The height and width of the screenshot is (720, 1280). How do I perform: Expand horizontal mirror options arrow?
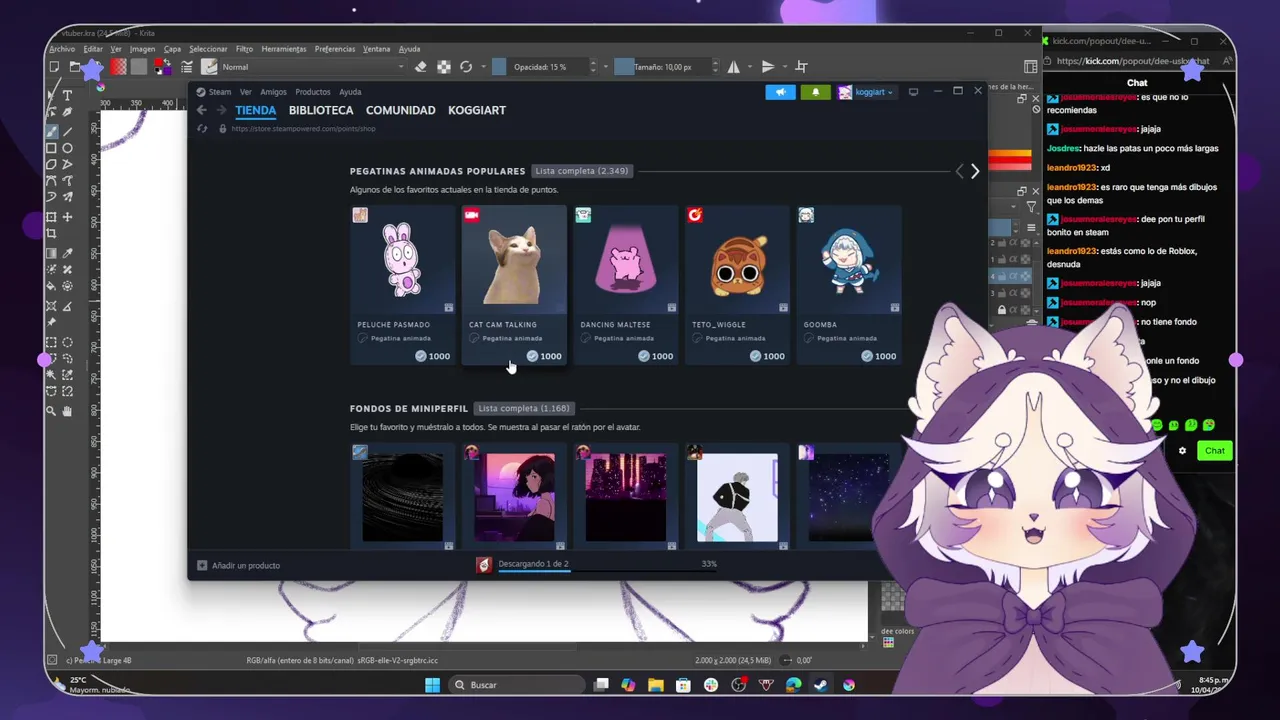[749, 67]
